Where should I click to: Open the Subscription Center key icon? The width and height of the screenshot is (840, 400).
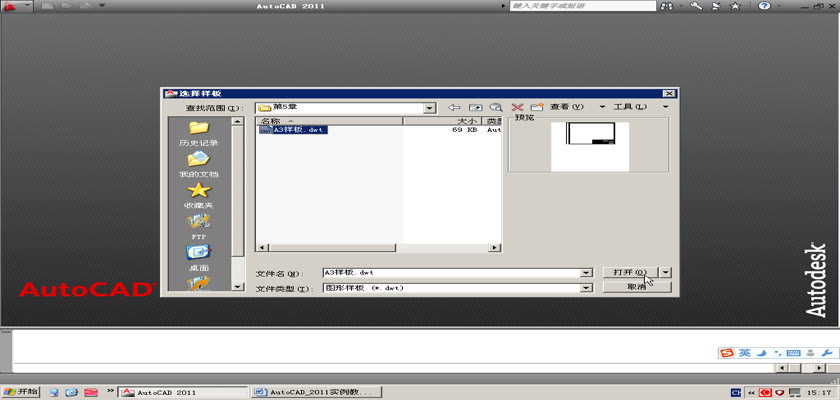[696, 6]
